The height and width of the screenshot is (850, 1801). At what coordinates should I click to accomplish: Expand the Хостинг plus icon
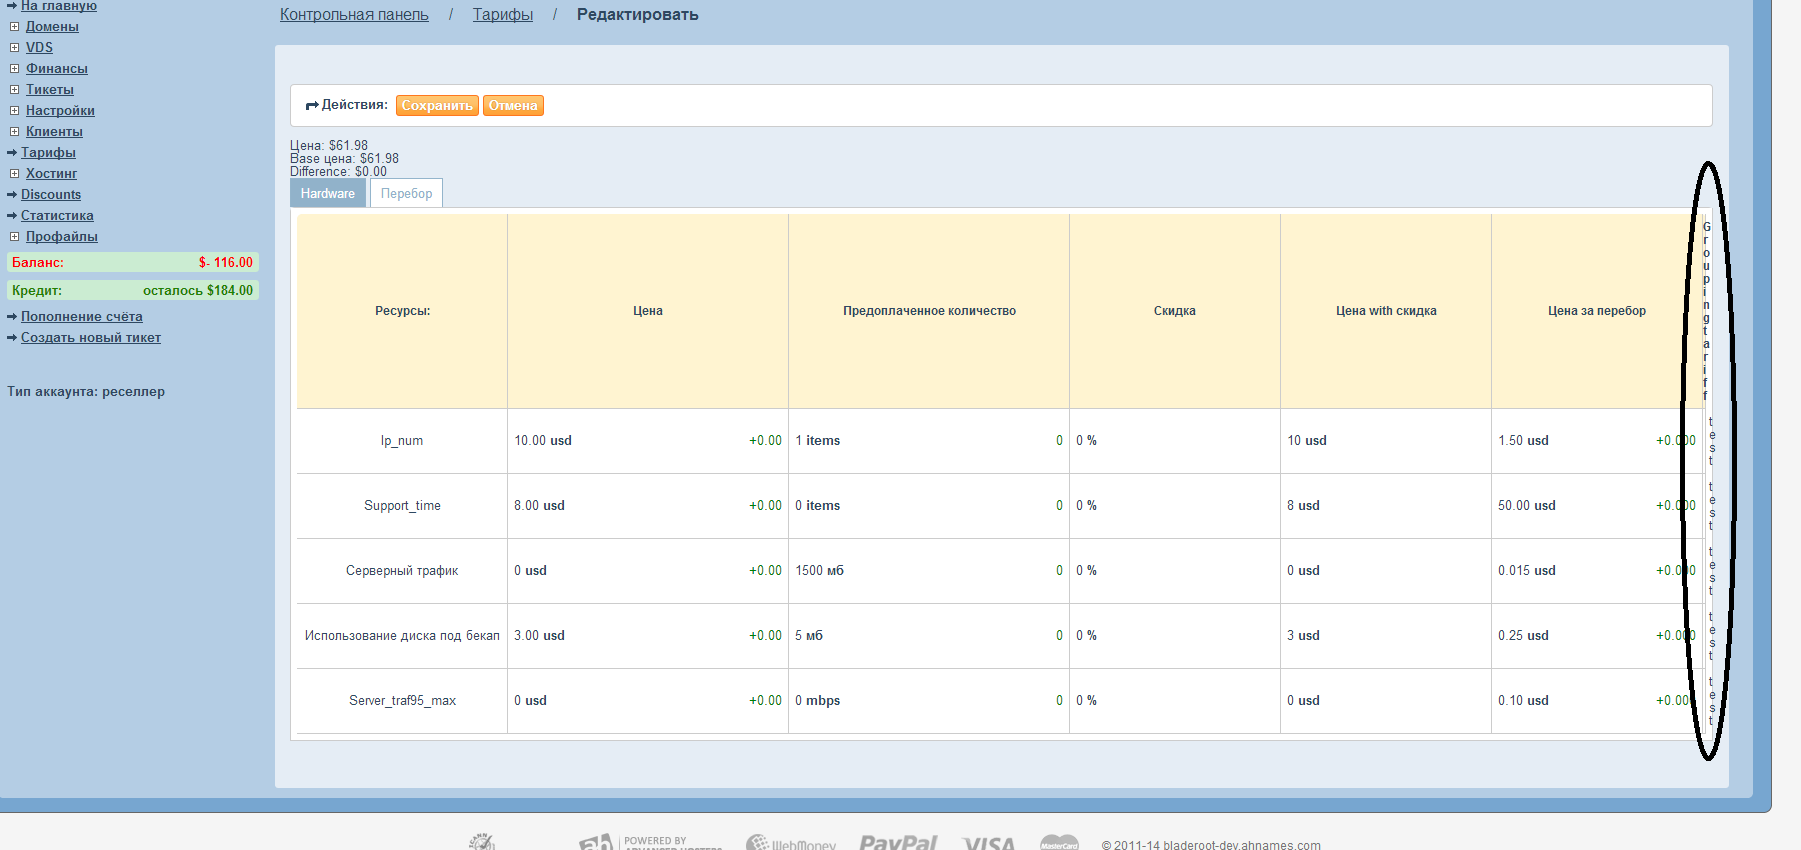pyautogui.click(x=15, y=174)
